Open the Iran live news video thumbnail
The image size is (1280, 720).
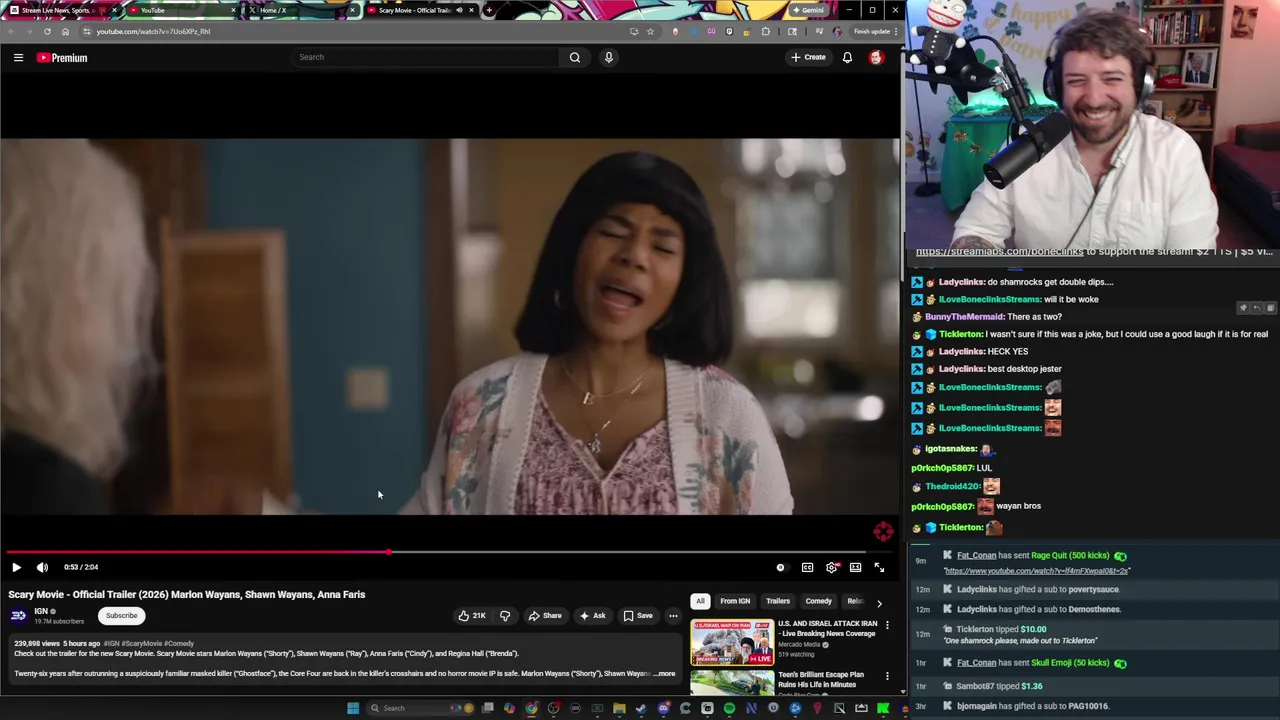(732, 642)
